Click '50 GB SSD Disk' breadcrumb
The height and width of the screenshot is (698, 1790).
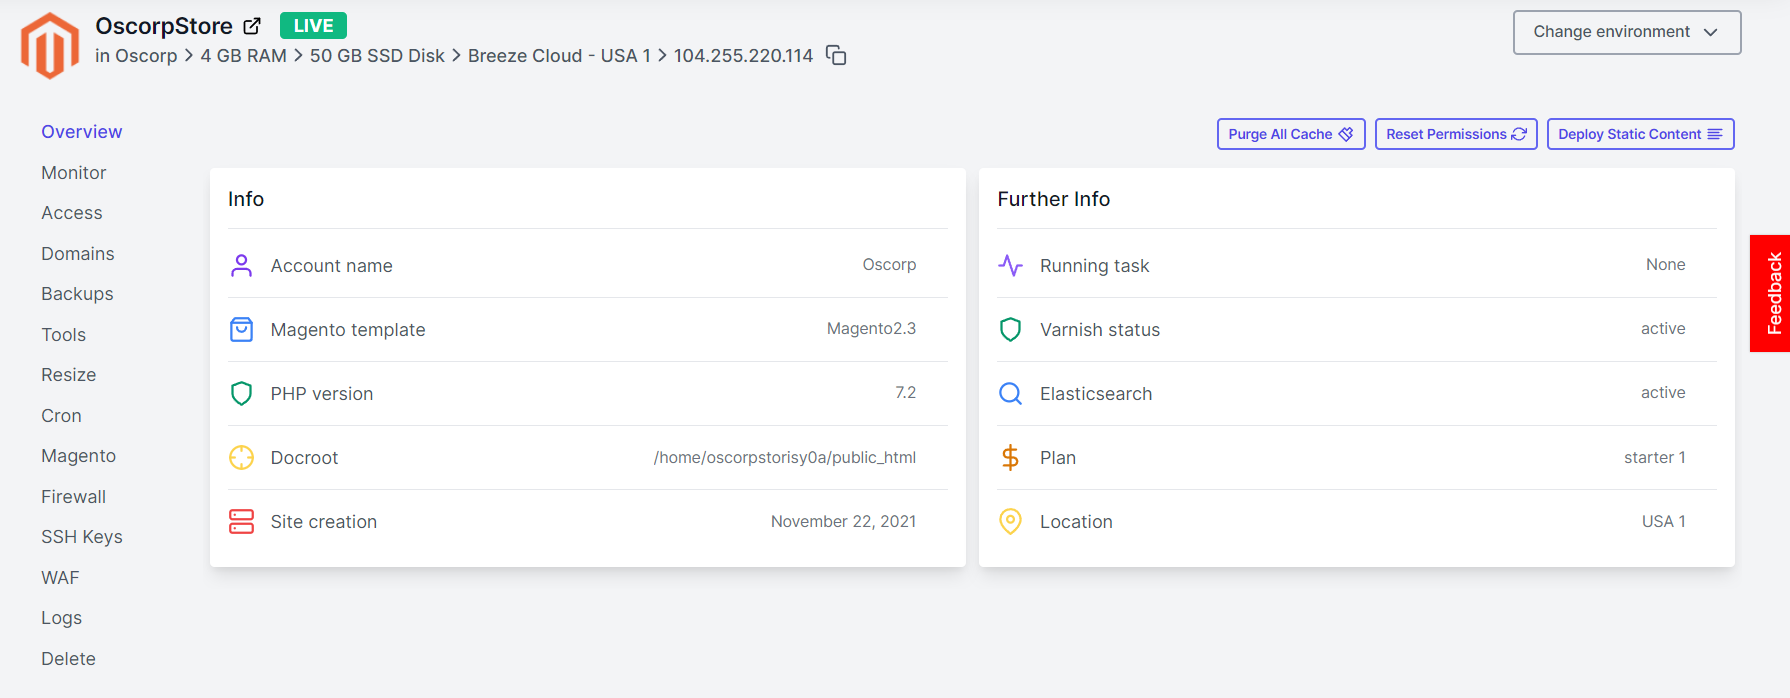coord(377,56)
